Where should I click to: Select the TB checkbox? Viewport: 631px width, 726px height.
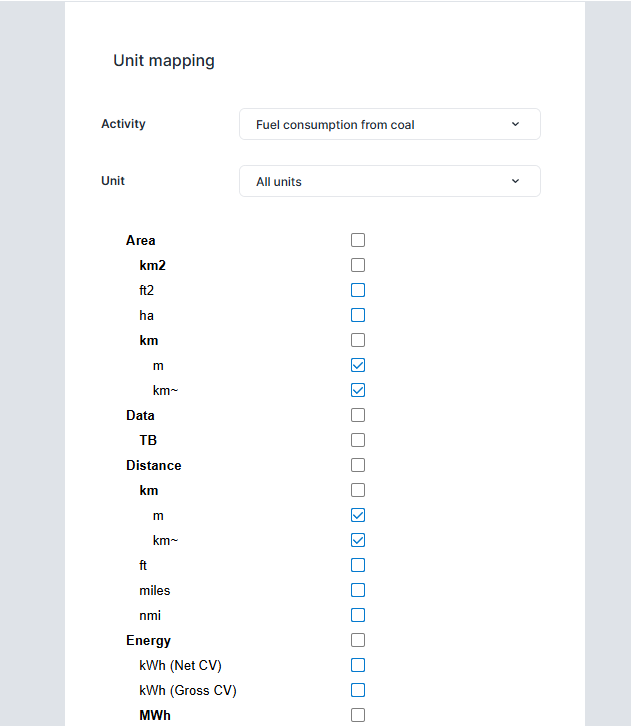[358, 440]
